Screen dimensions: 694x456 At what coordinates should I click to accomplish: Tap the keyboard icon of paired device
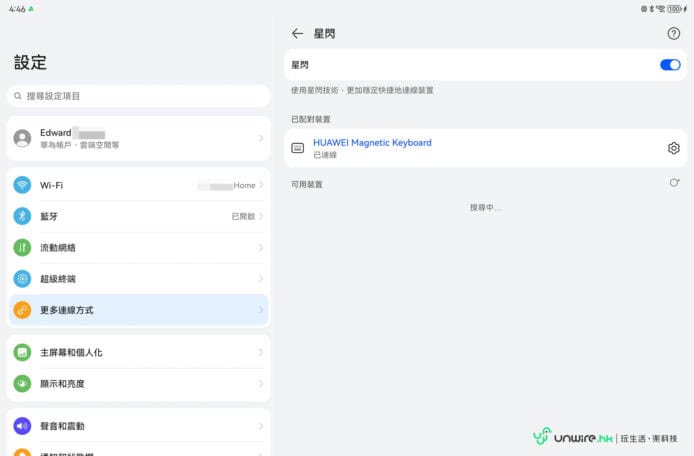297,148
